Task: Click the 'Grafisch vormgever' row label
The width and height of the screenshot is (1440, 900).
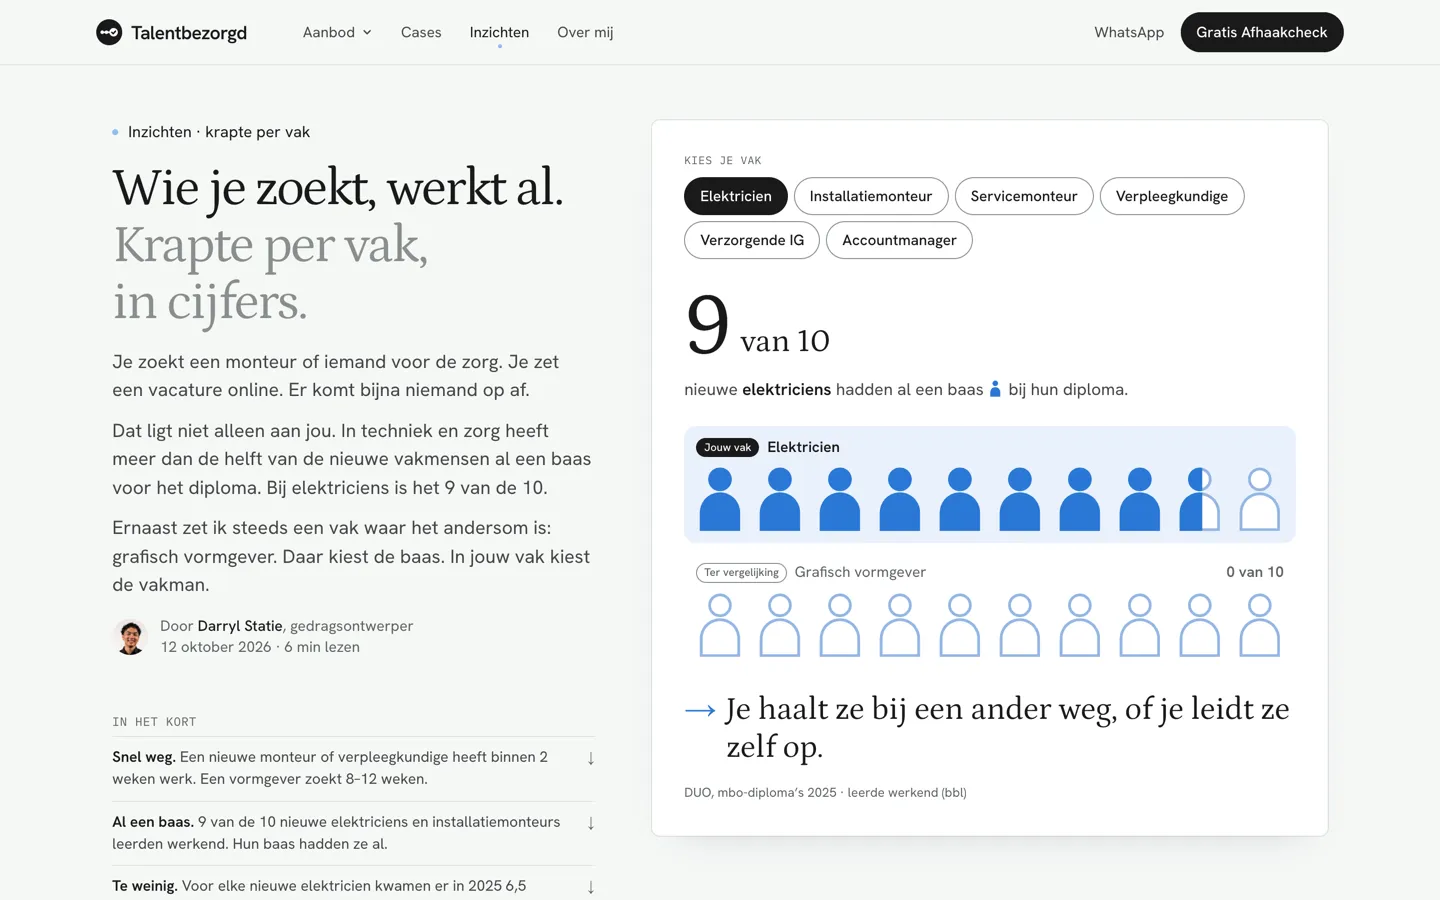Action: pyautogui.click(x=860, y=572)
